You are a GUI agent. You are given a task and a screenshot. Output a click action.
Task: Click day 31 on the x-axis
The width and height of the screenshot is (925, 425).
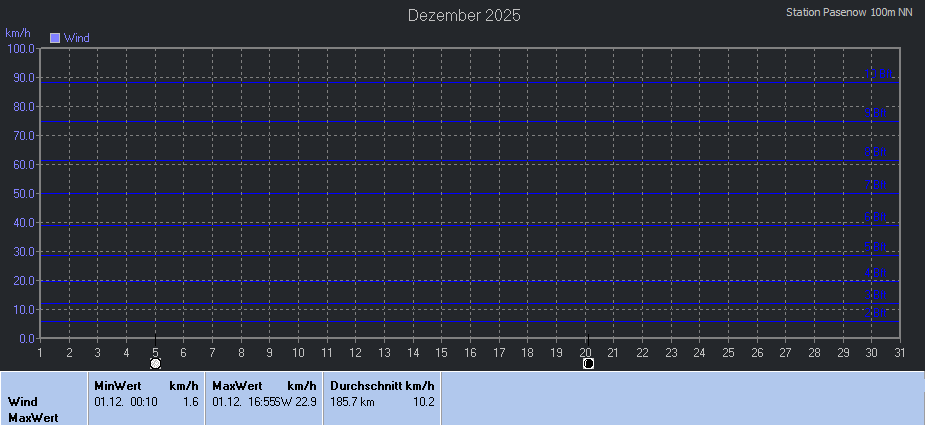click(x=900, y=352)
